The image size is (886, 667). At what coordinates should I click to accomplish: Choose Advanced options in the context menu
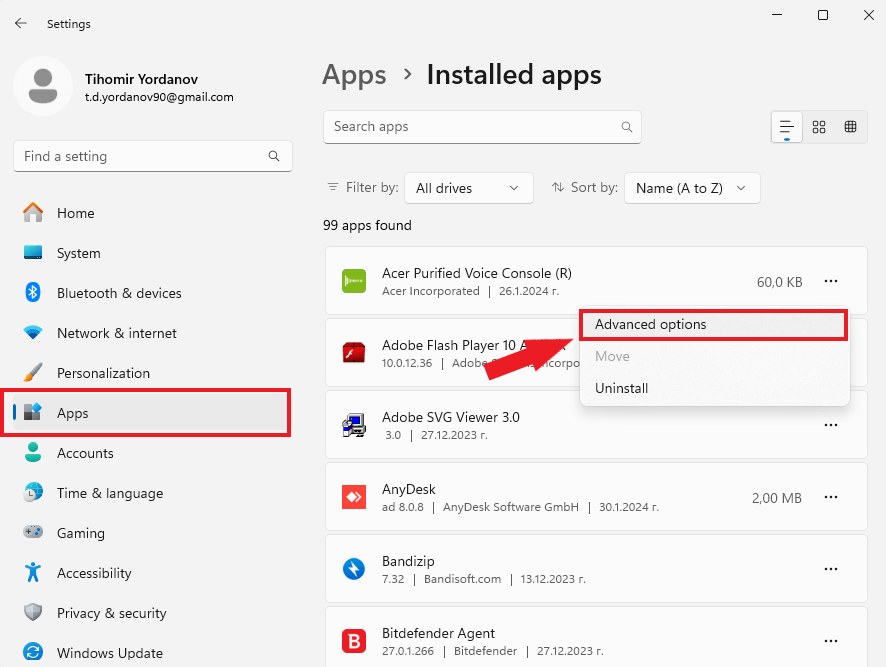[713, 324]
